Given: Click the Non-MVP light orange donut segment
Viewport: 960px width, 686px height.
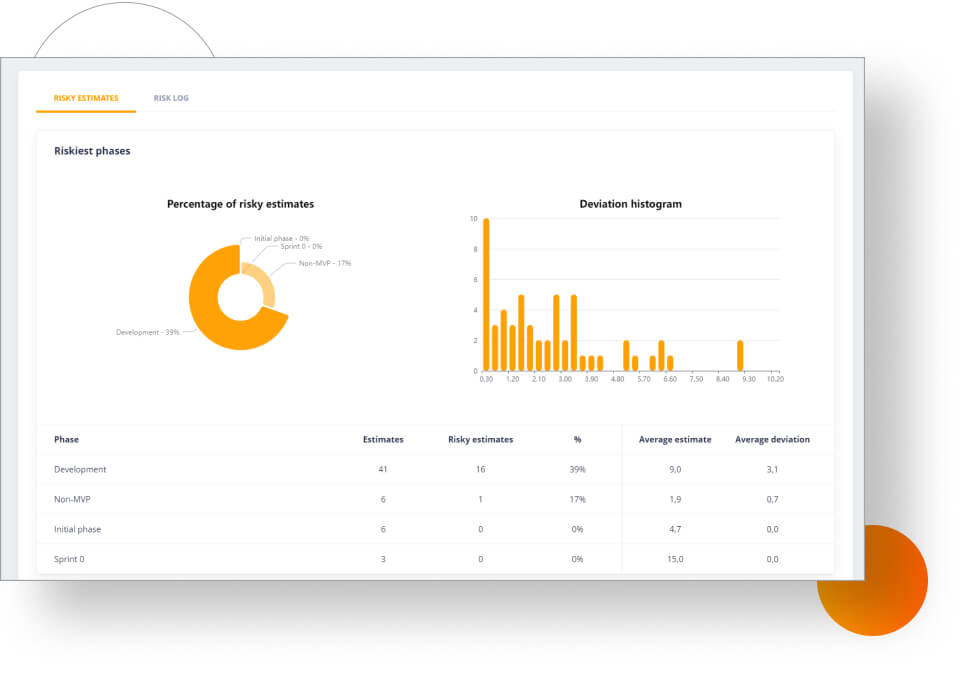Looking at the screenshot, I should [263, 284].
